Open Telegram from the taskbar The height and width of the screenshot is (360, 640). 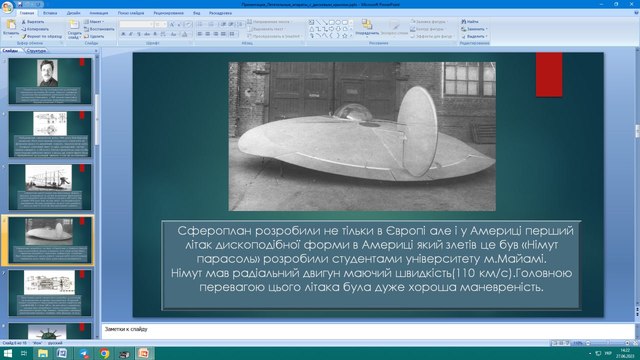click(84, 353)
